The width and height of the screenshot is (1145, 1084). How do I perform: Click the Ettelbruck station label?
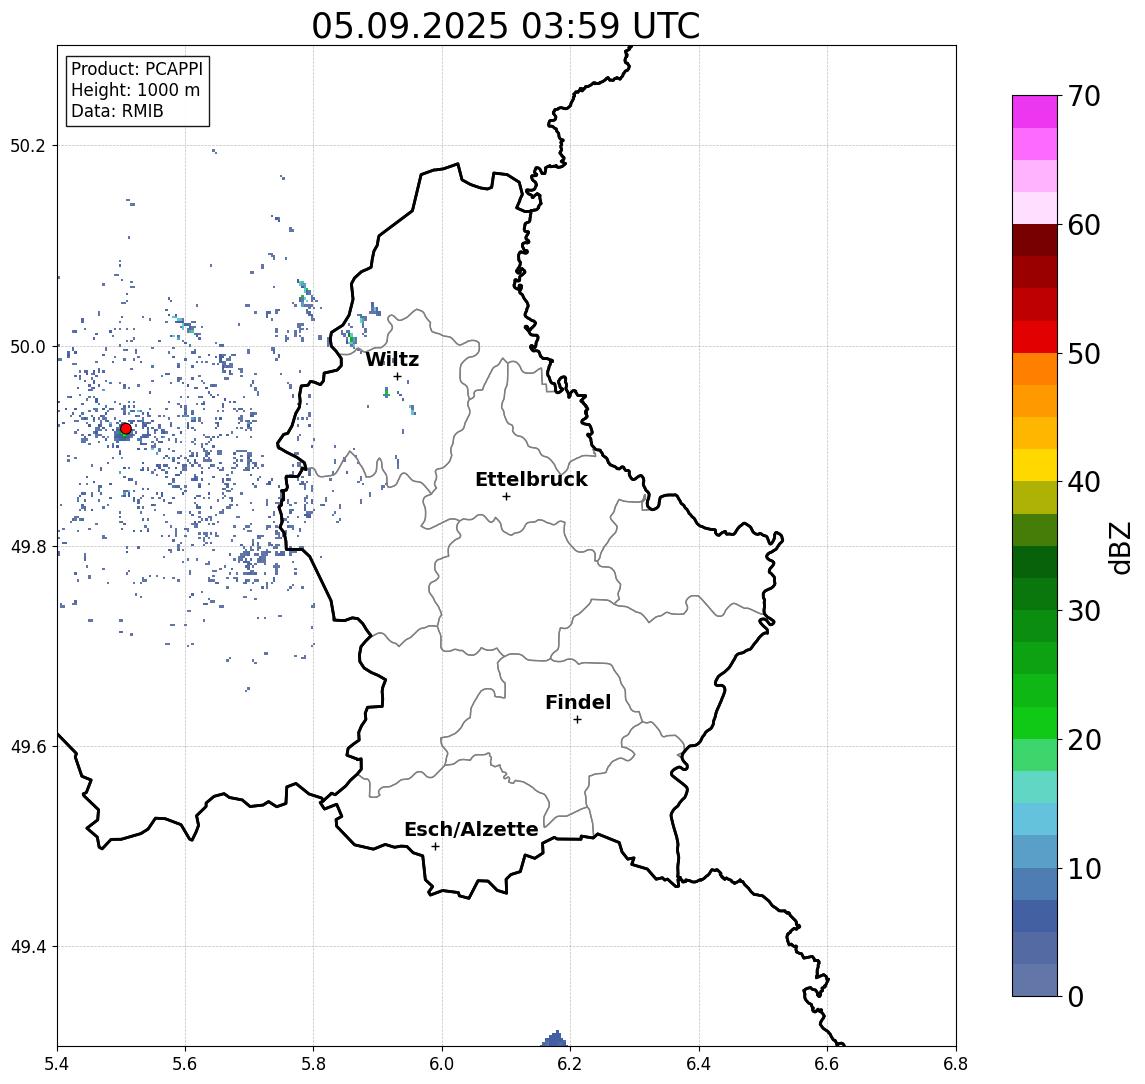[x=531, y=479]
